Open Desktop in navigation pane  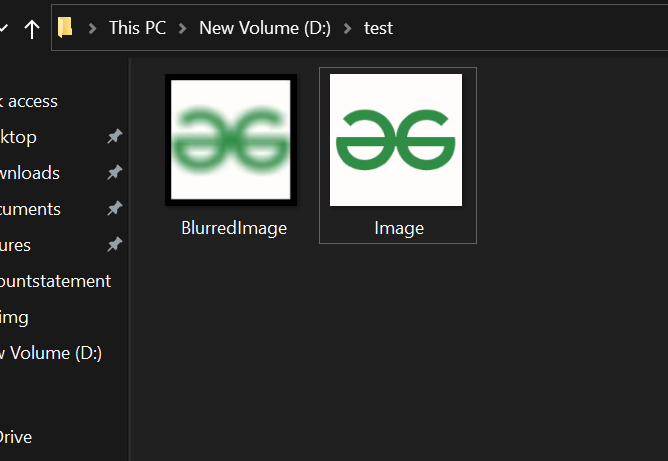18,137
